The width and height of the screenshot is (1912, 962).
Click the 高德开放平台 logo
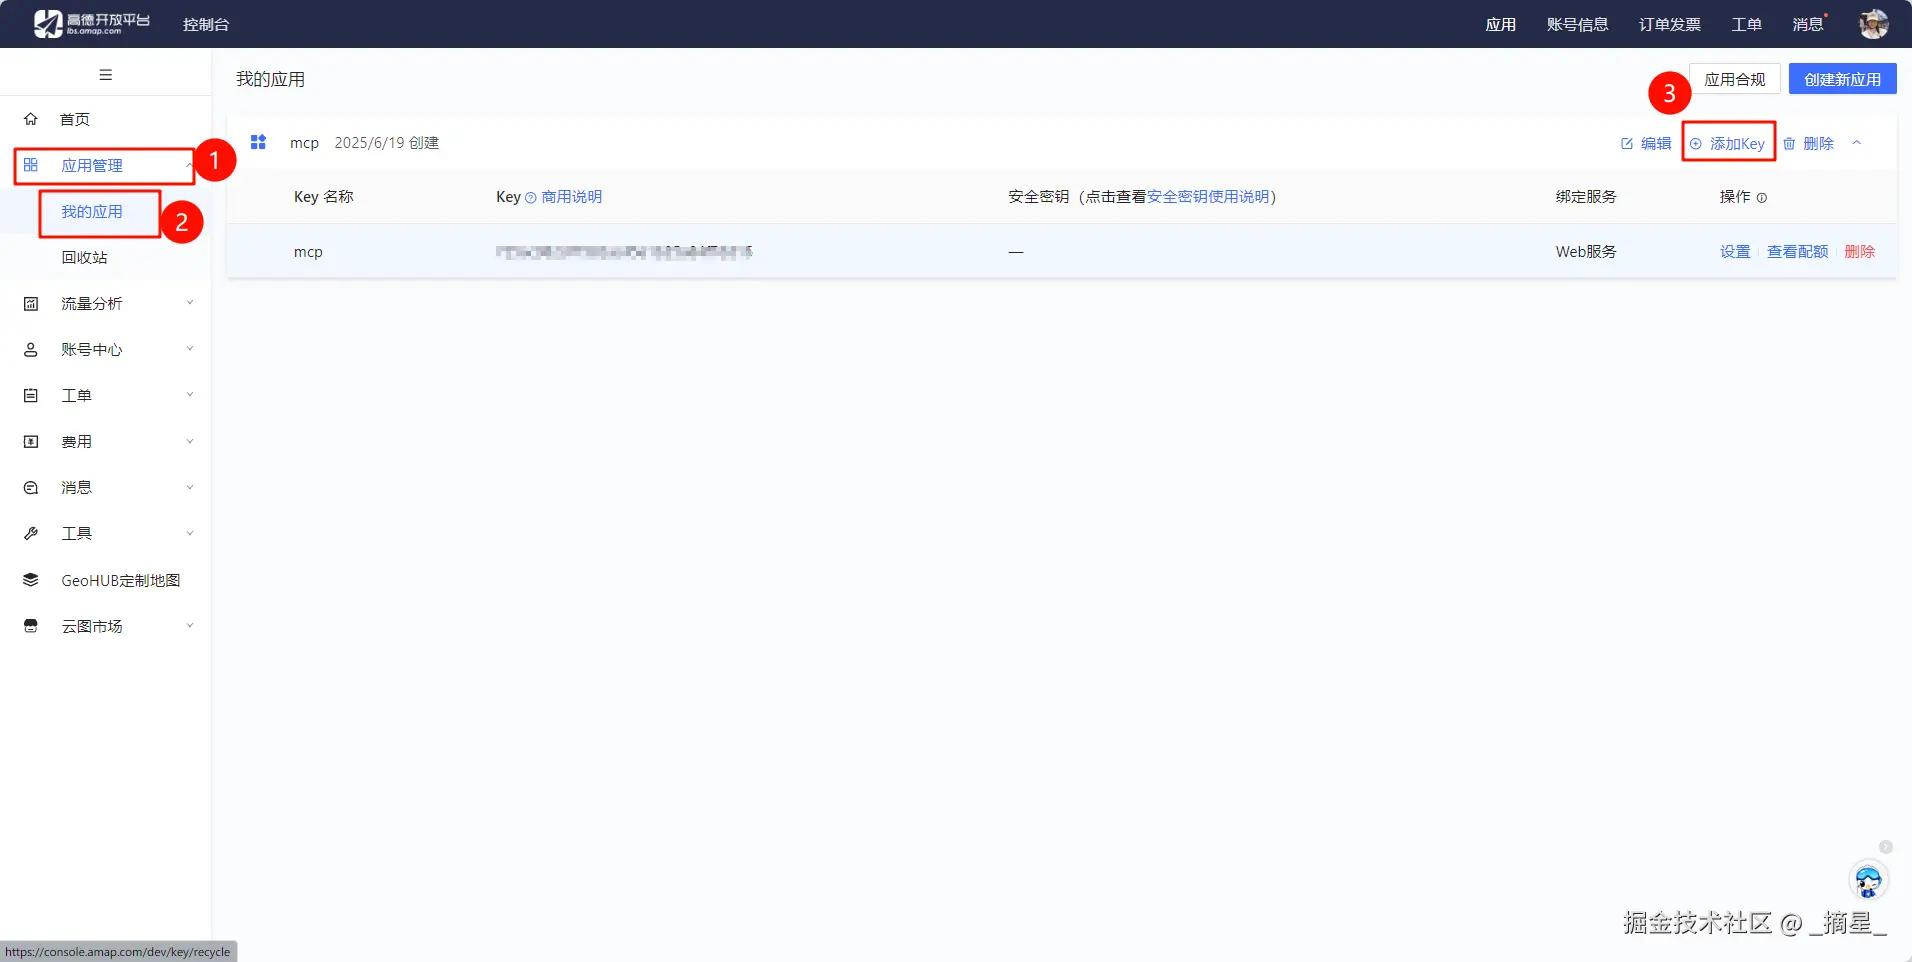(x=92, y=24)
